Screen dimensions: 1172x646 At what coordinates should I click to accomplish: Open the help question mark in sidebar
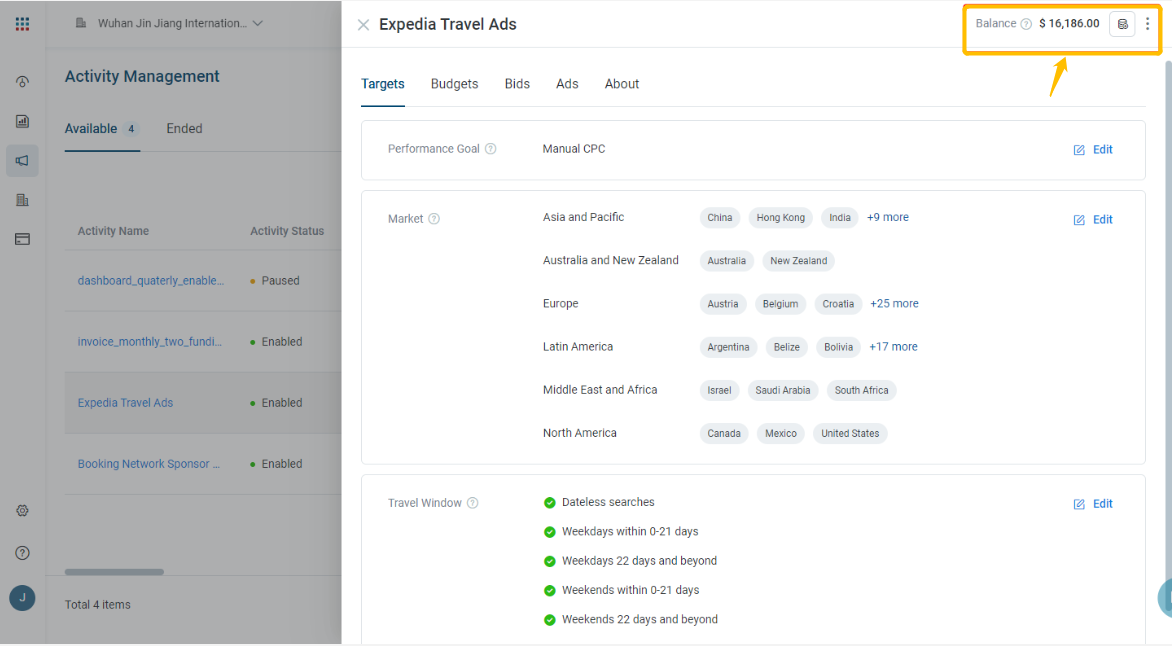[22, 553]
